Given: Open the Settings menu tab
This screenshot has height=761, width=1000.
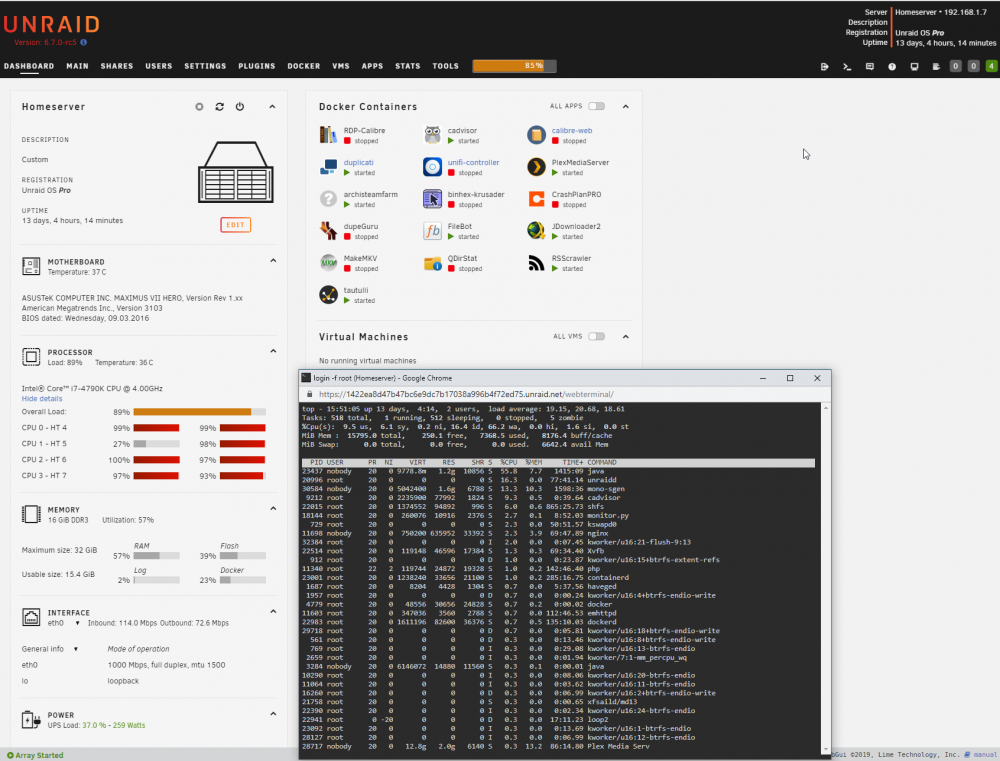Looking at the screenshot, I should click(205, 66).
